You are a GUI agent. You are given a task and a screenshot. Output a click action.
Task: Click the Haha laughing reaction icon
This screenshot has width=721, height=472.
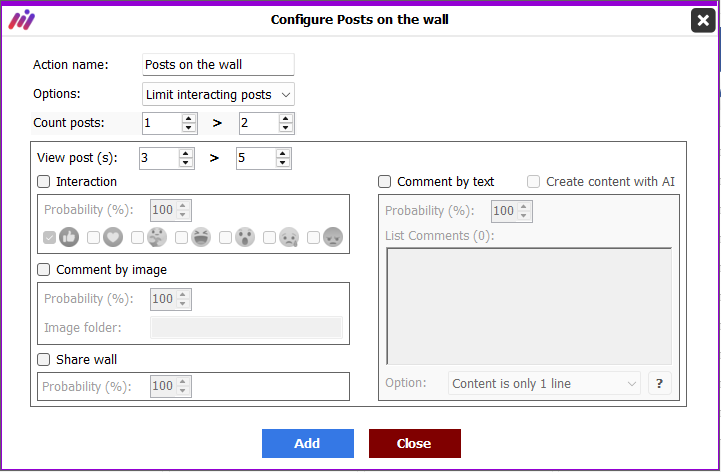201,237
